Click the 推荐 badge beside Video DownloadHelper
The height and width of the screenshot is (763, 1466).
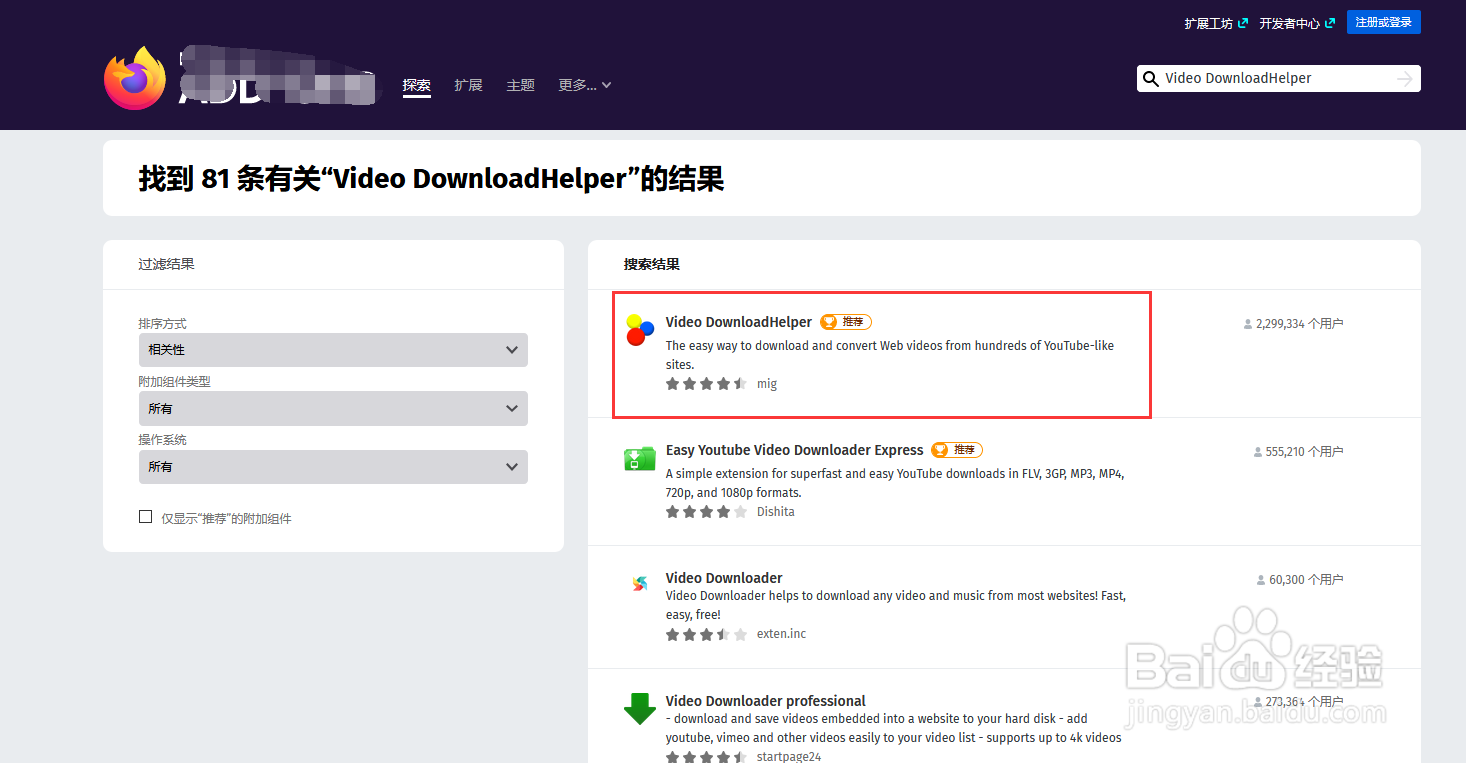click(846, 322)
